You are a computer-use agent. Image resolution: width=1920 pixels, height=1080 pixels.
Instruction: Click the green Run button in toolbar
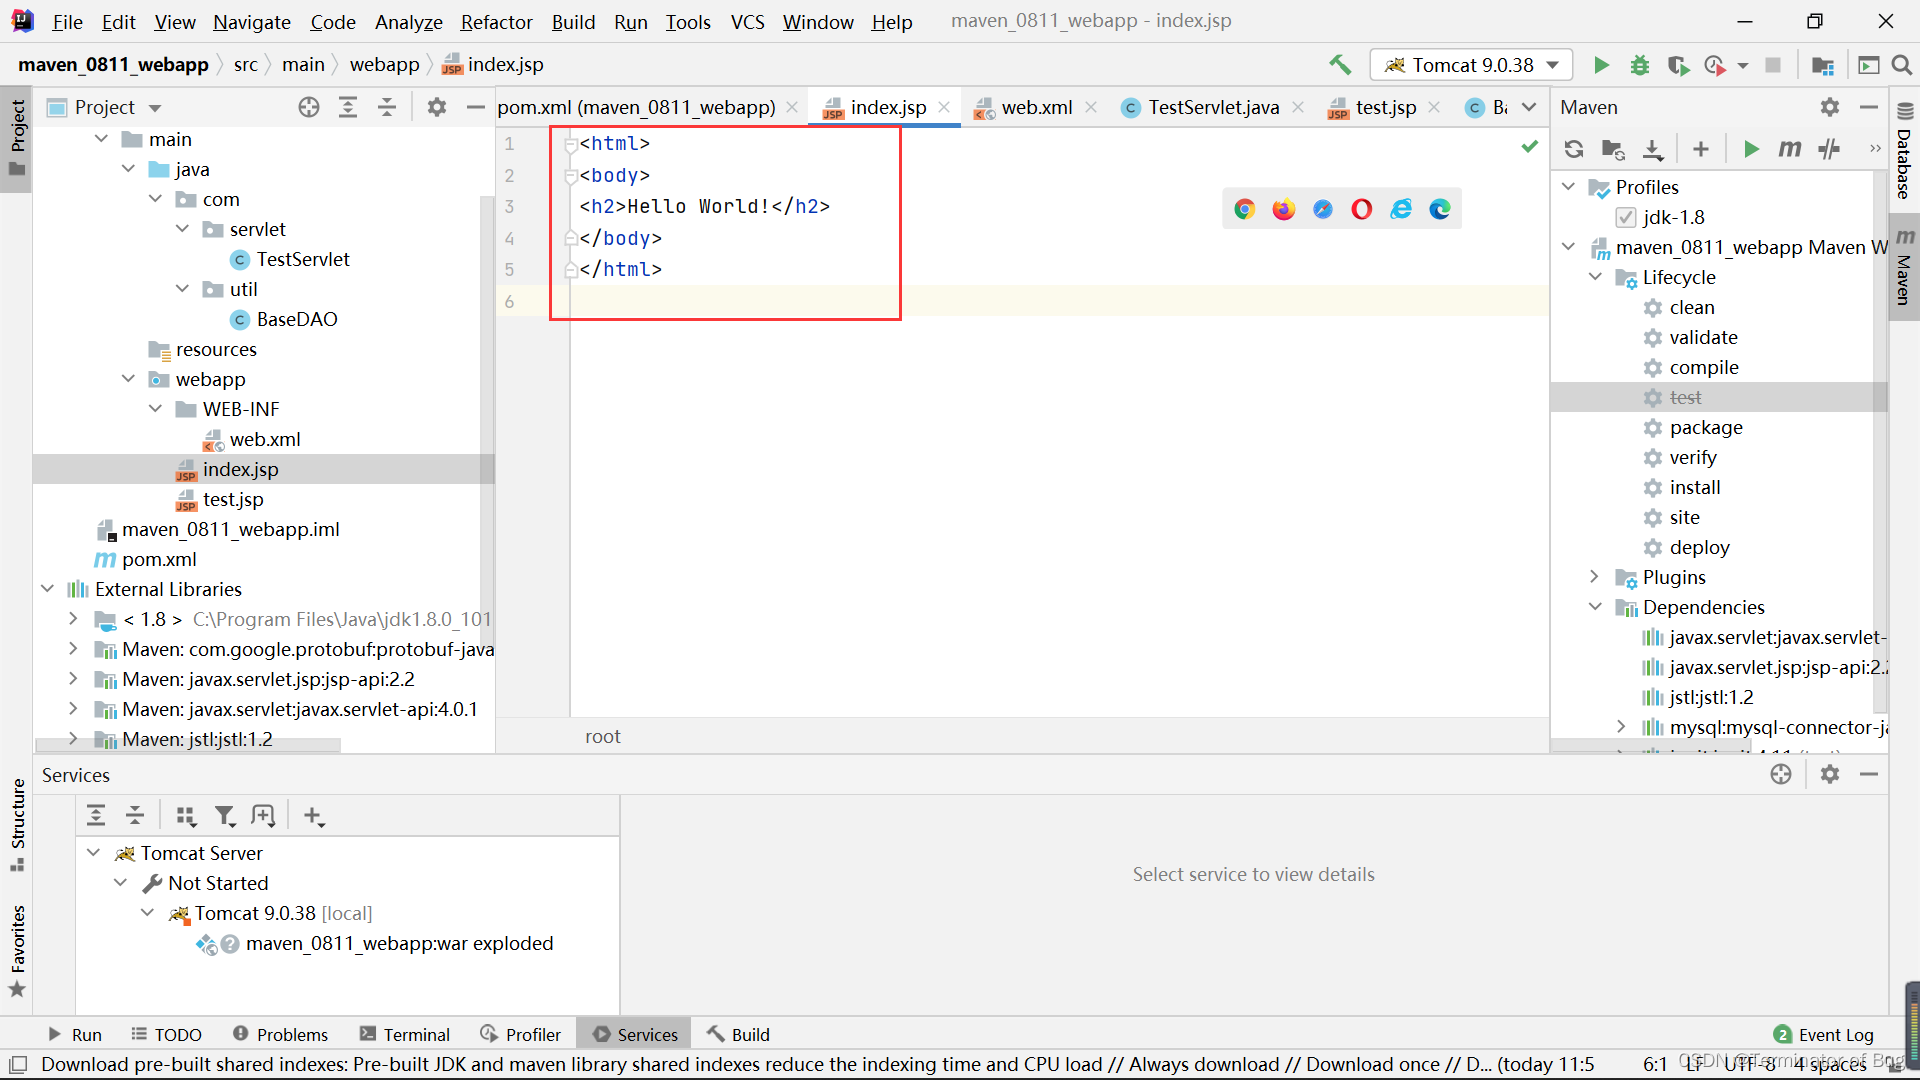click(1601, 65)
